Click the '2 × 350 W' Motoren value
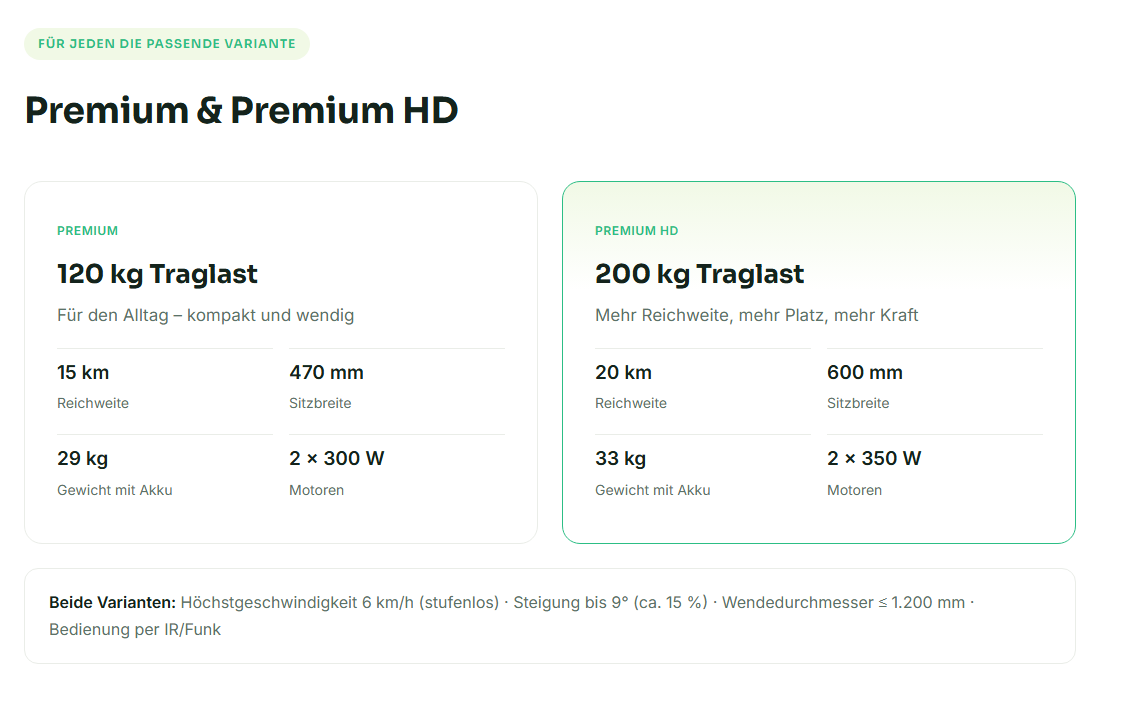Image resolution: width=1130 pixels, height=726 pixels. [x=874, y=459]
